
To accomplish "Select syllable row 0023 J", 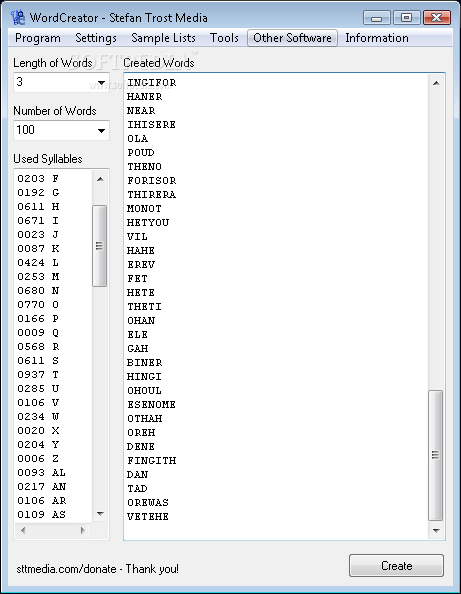I will coord(38,235).
